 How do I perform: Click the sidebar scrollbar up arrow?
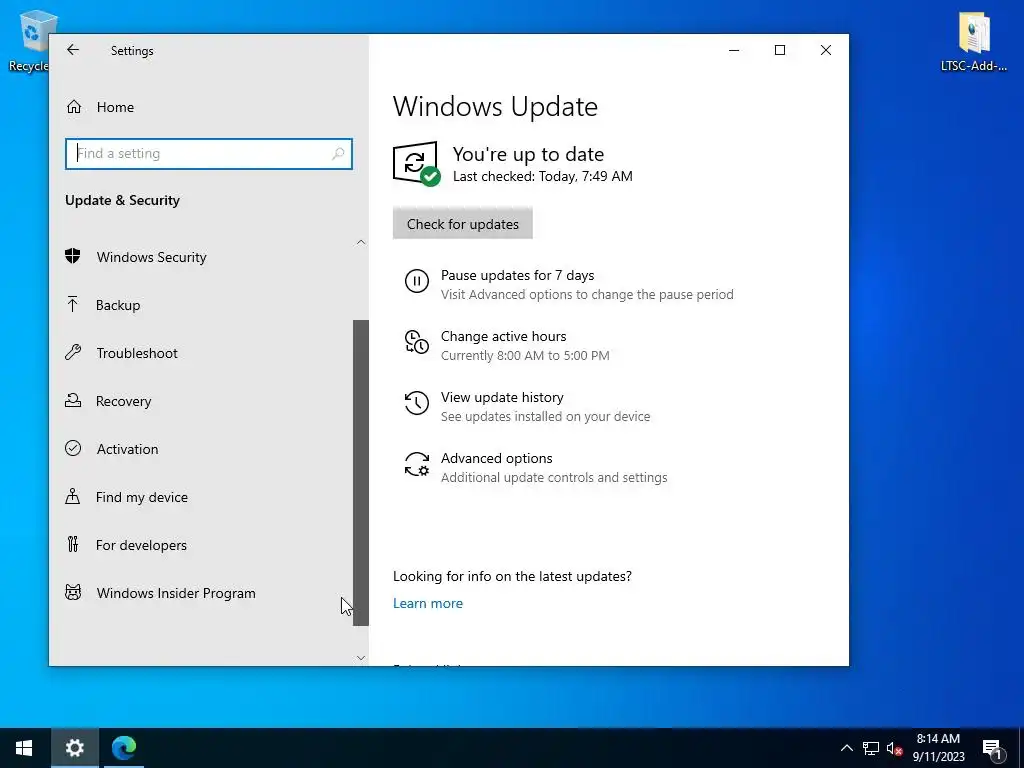[361, 242]
